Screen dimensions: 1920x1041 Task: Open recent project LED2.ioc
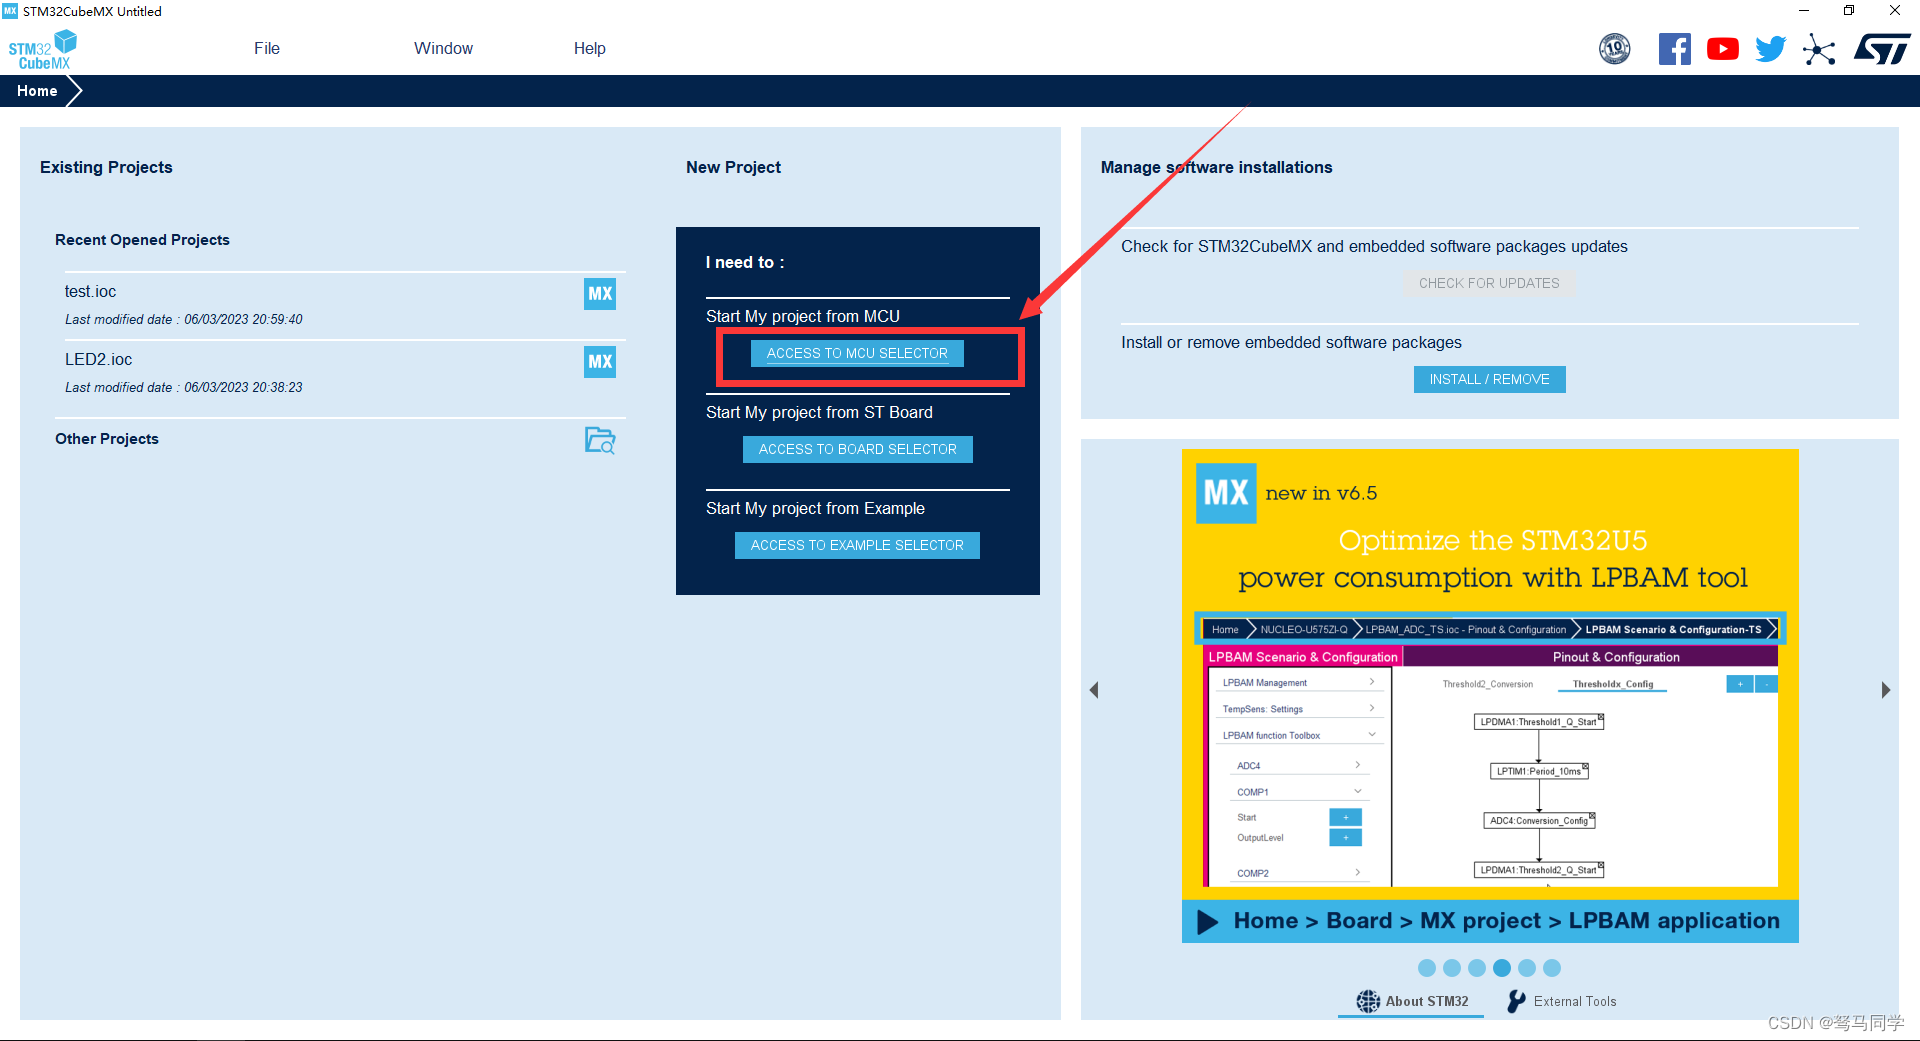click(345, 372)
